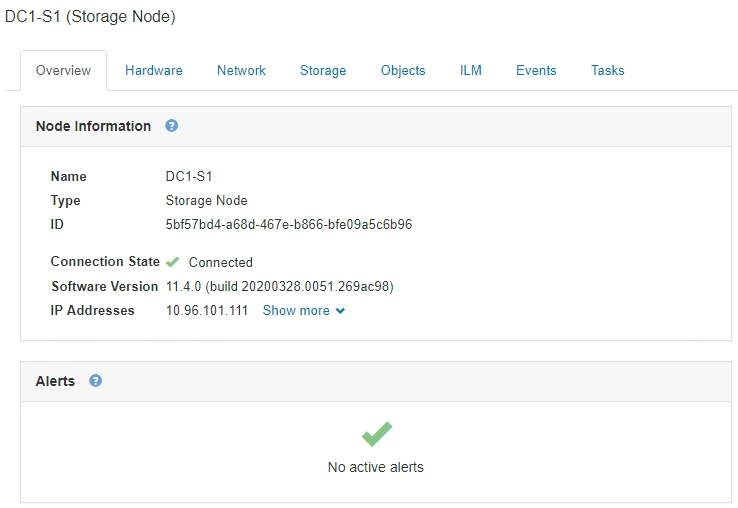Open the Network tab

pos(241,71)
